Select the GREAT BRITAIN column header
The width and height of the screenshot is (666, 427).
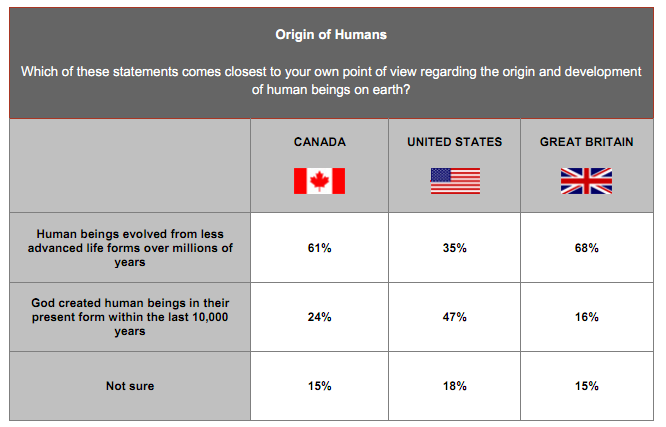click(x=586, y=142)
